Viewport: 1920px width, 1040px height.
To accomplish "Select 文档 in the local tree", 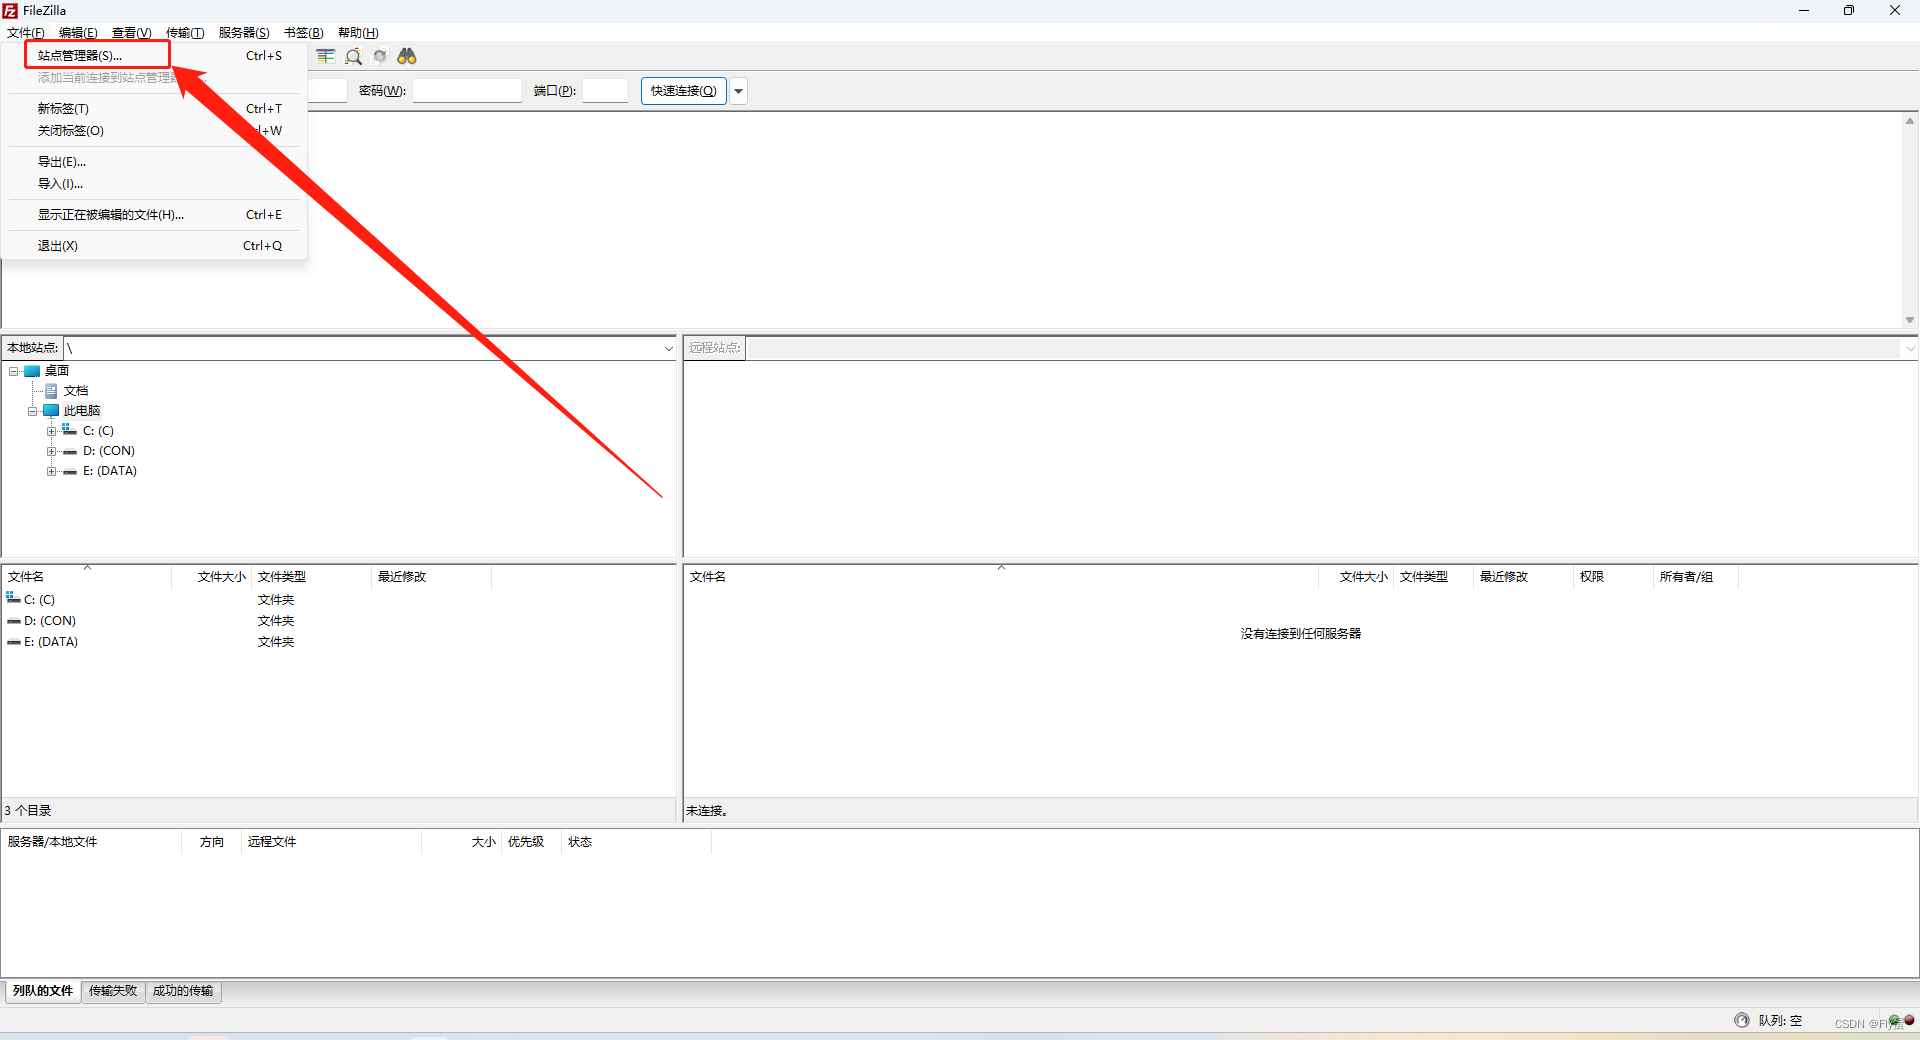I will pos(76,391).
